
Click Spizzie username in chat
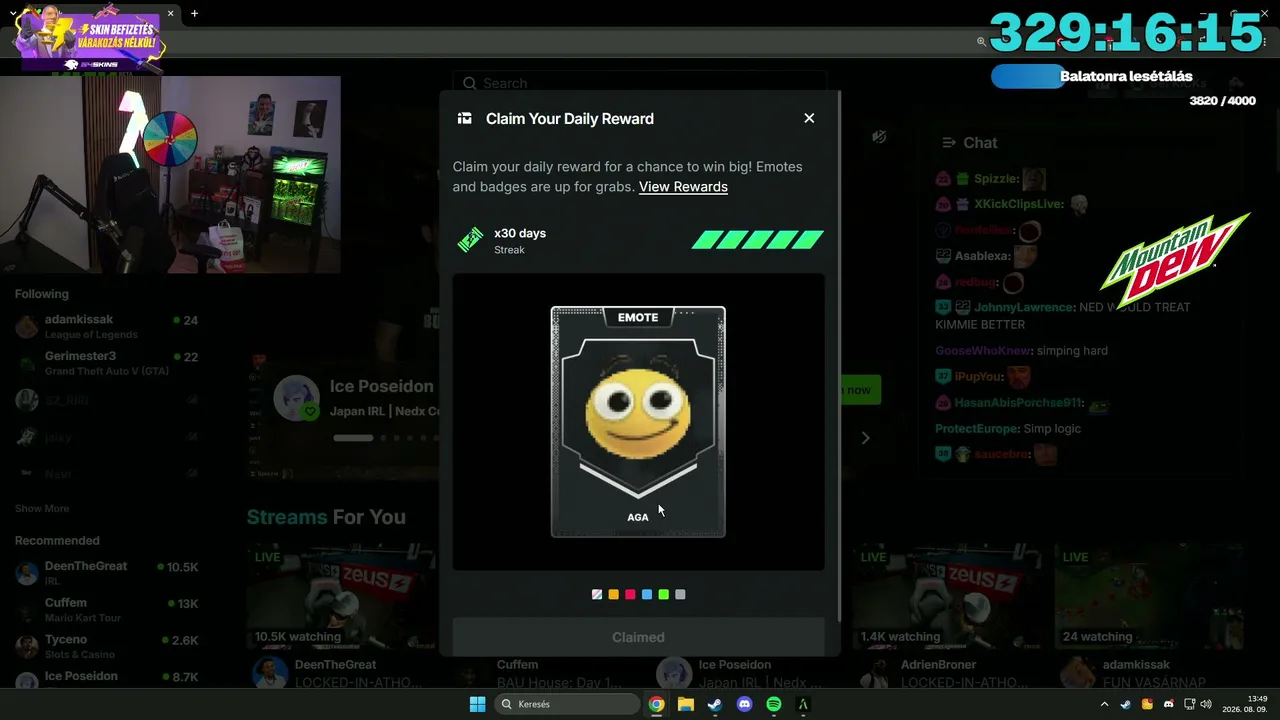pyautogui.click(x=995, y=179)
